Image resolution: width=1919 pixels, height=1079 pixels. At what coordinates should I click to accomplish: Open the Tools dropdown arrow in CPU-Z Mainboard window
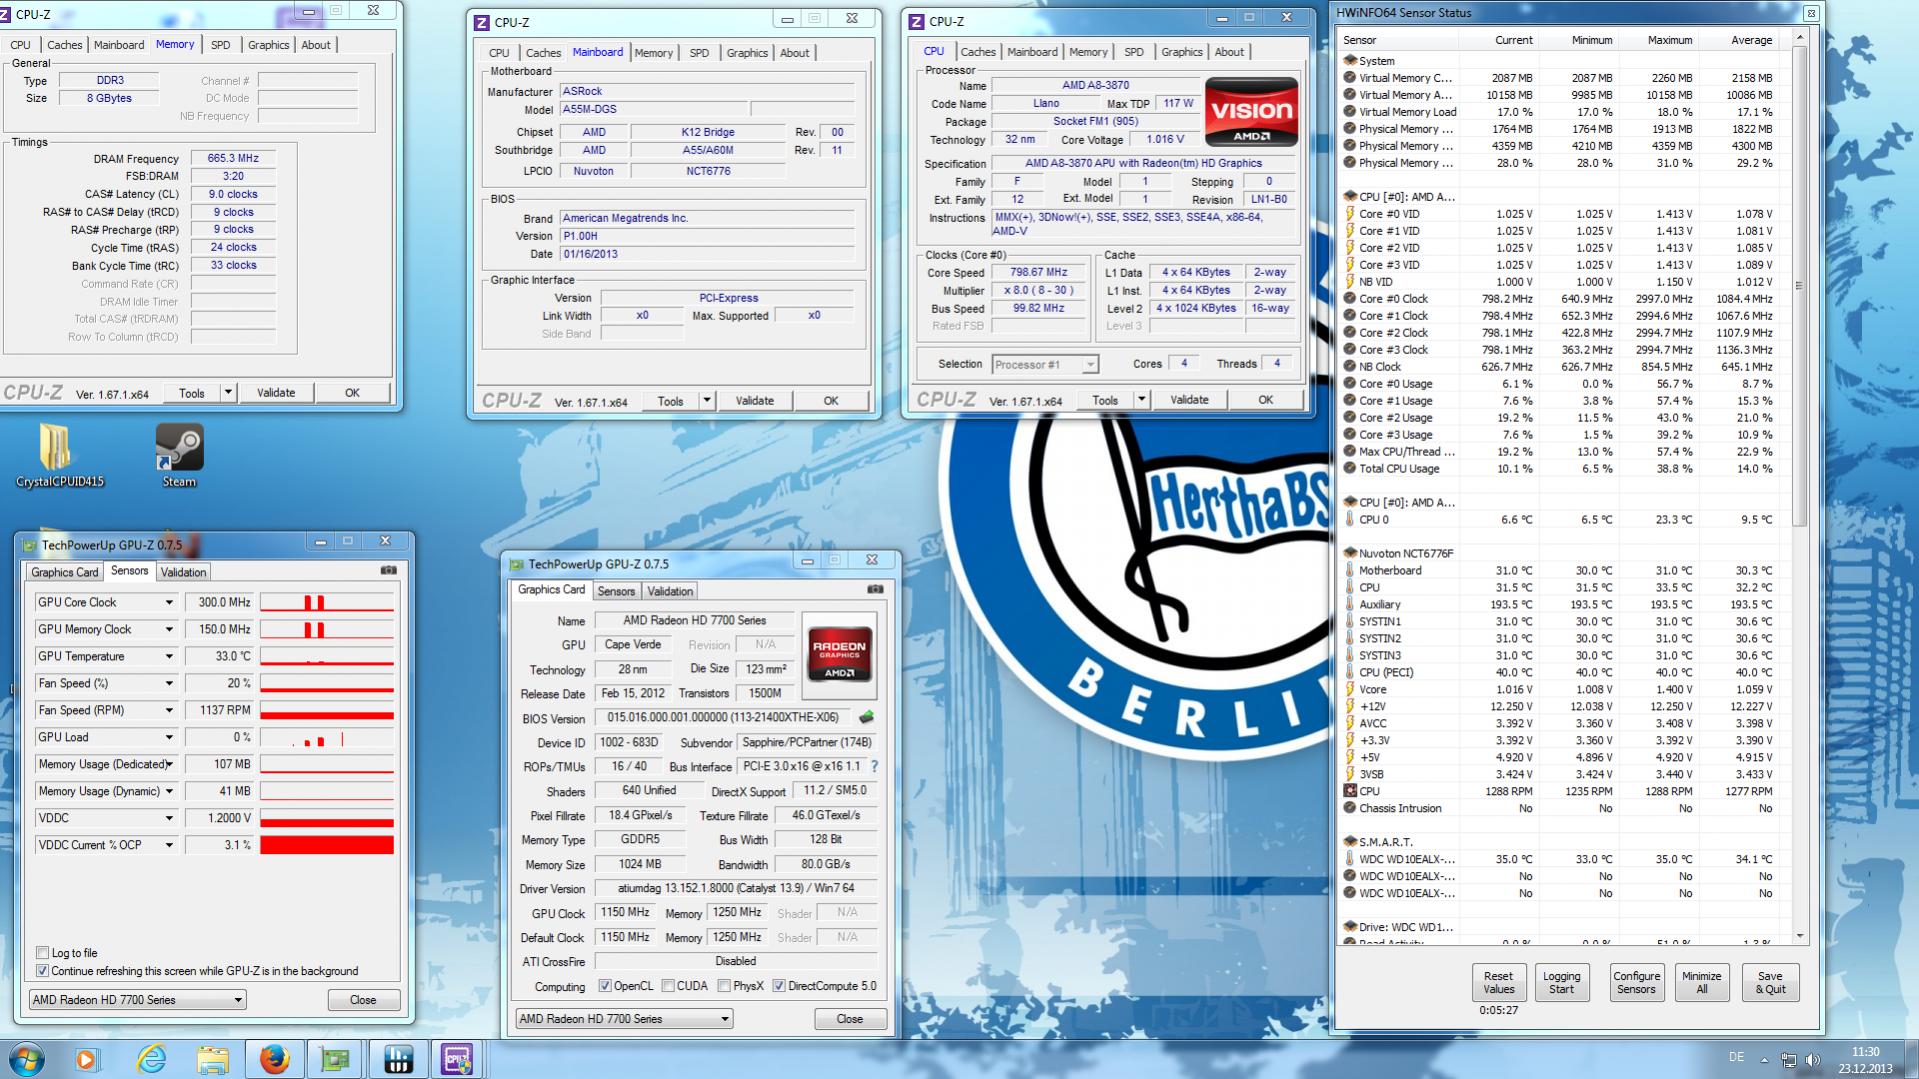point(707,401)
